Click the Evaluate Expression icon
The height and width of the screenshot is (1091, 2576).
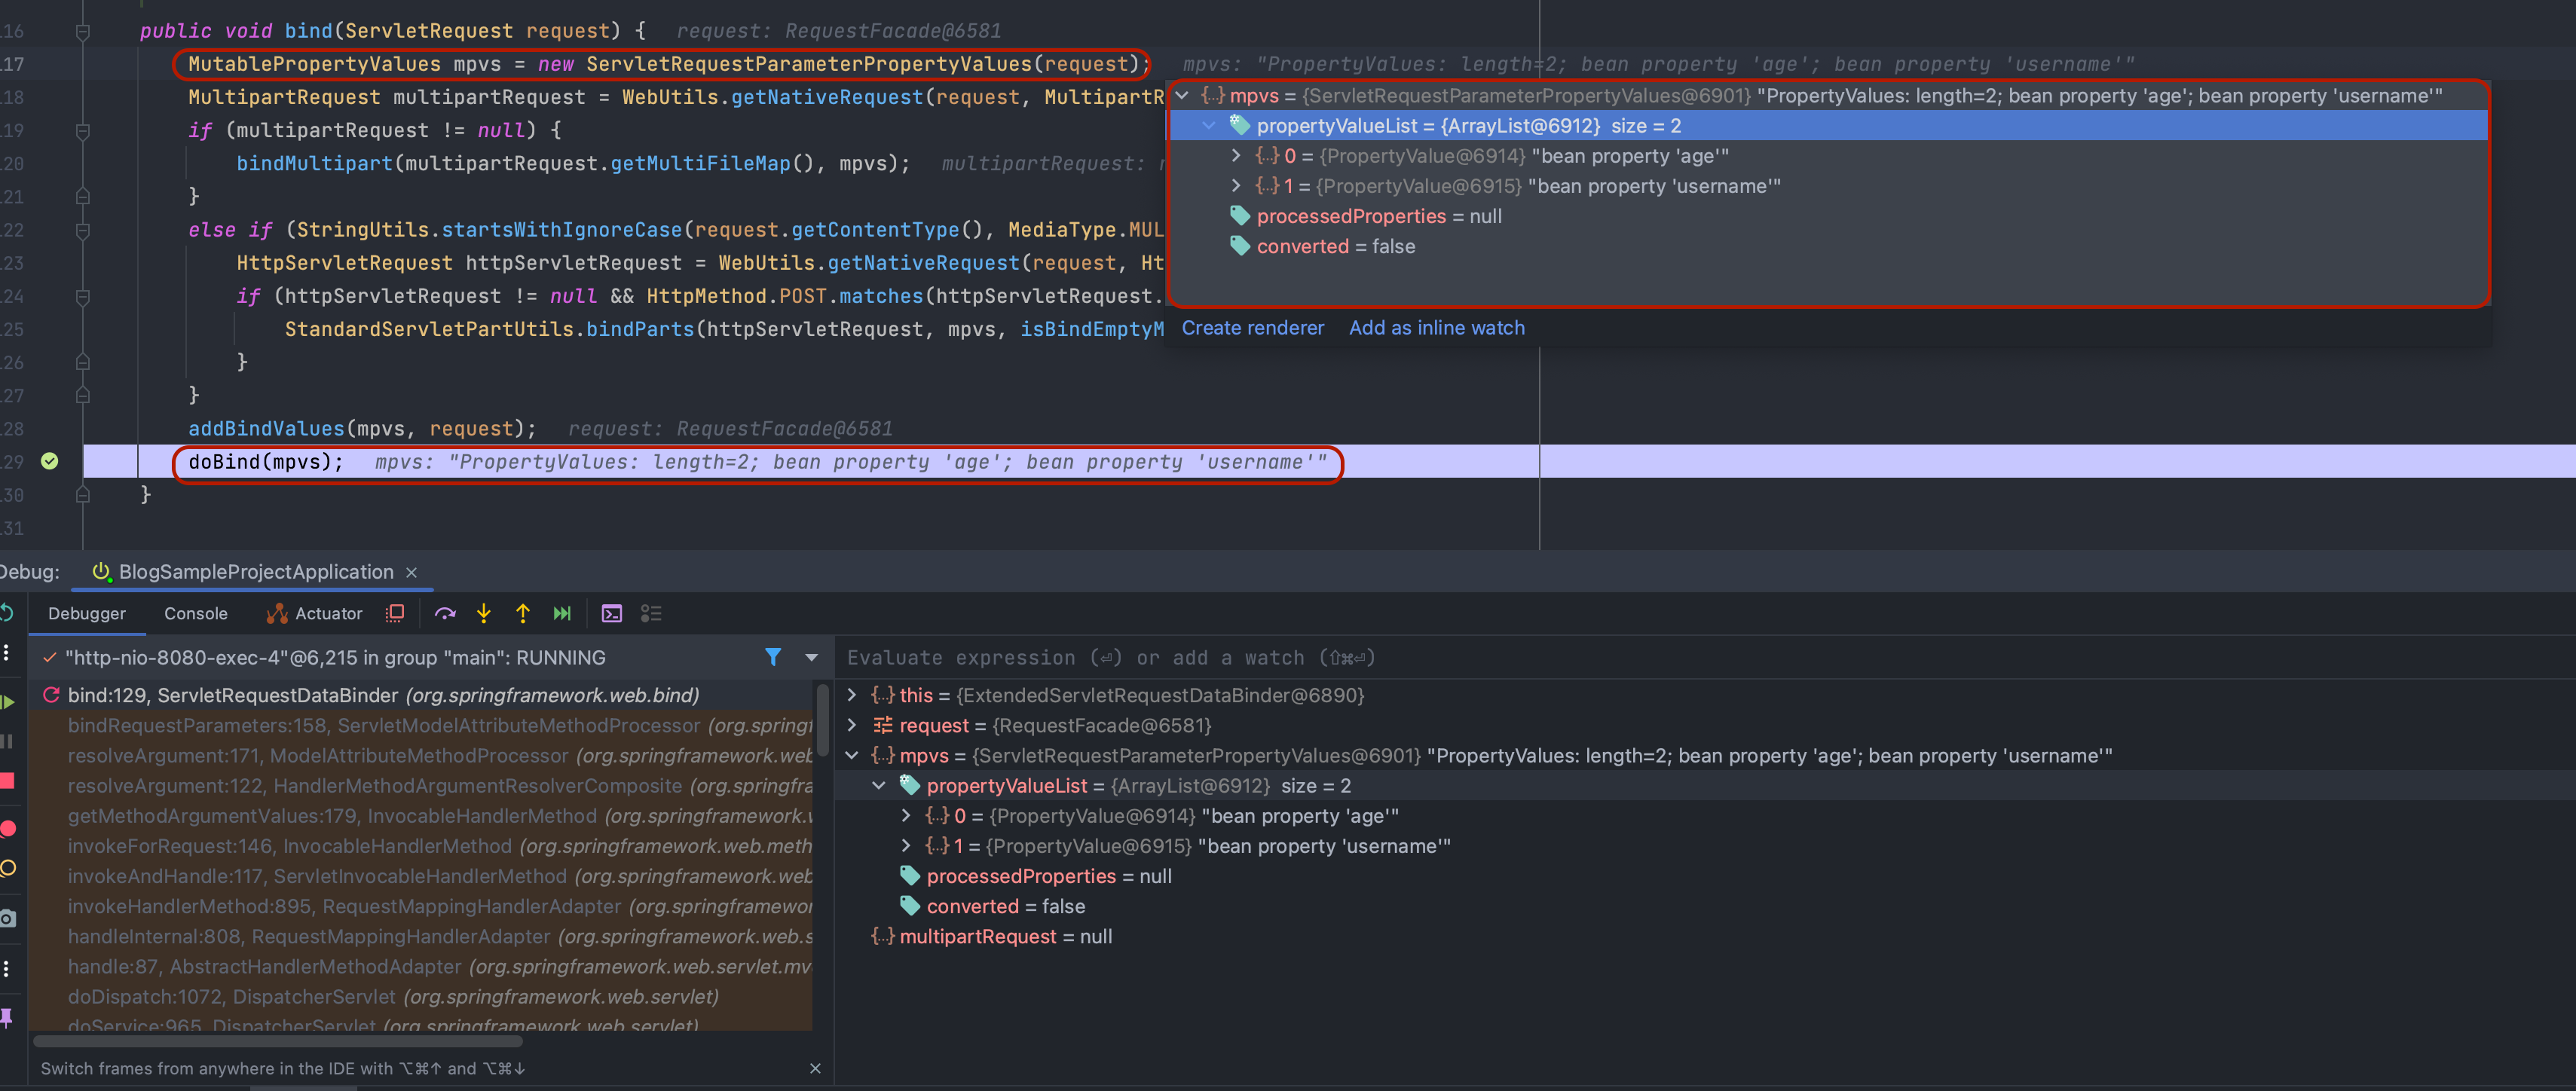click(612, 613)
